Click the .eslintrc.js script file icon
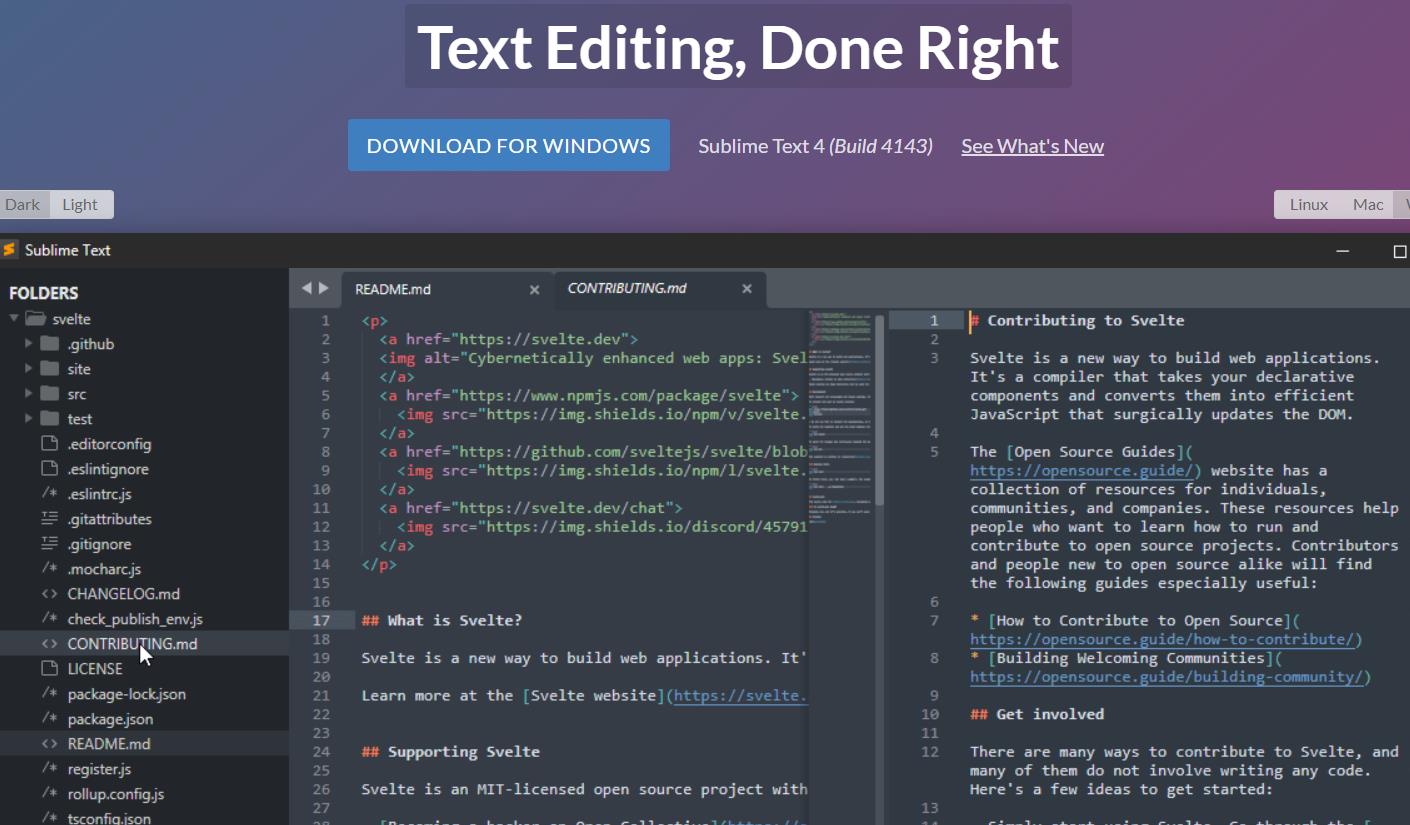The width and height of the screenshot is (1410, 825). pos(50,494)
